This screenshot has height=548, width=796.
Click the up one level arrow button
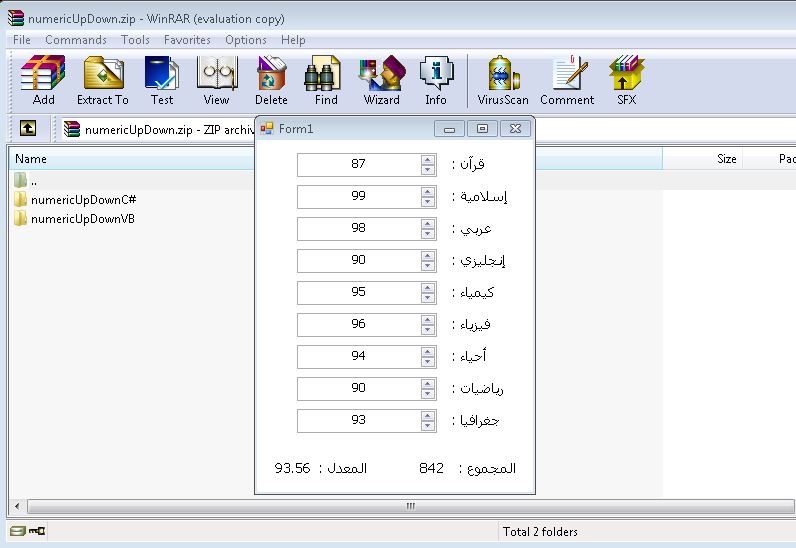28,129
